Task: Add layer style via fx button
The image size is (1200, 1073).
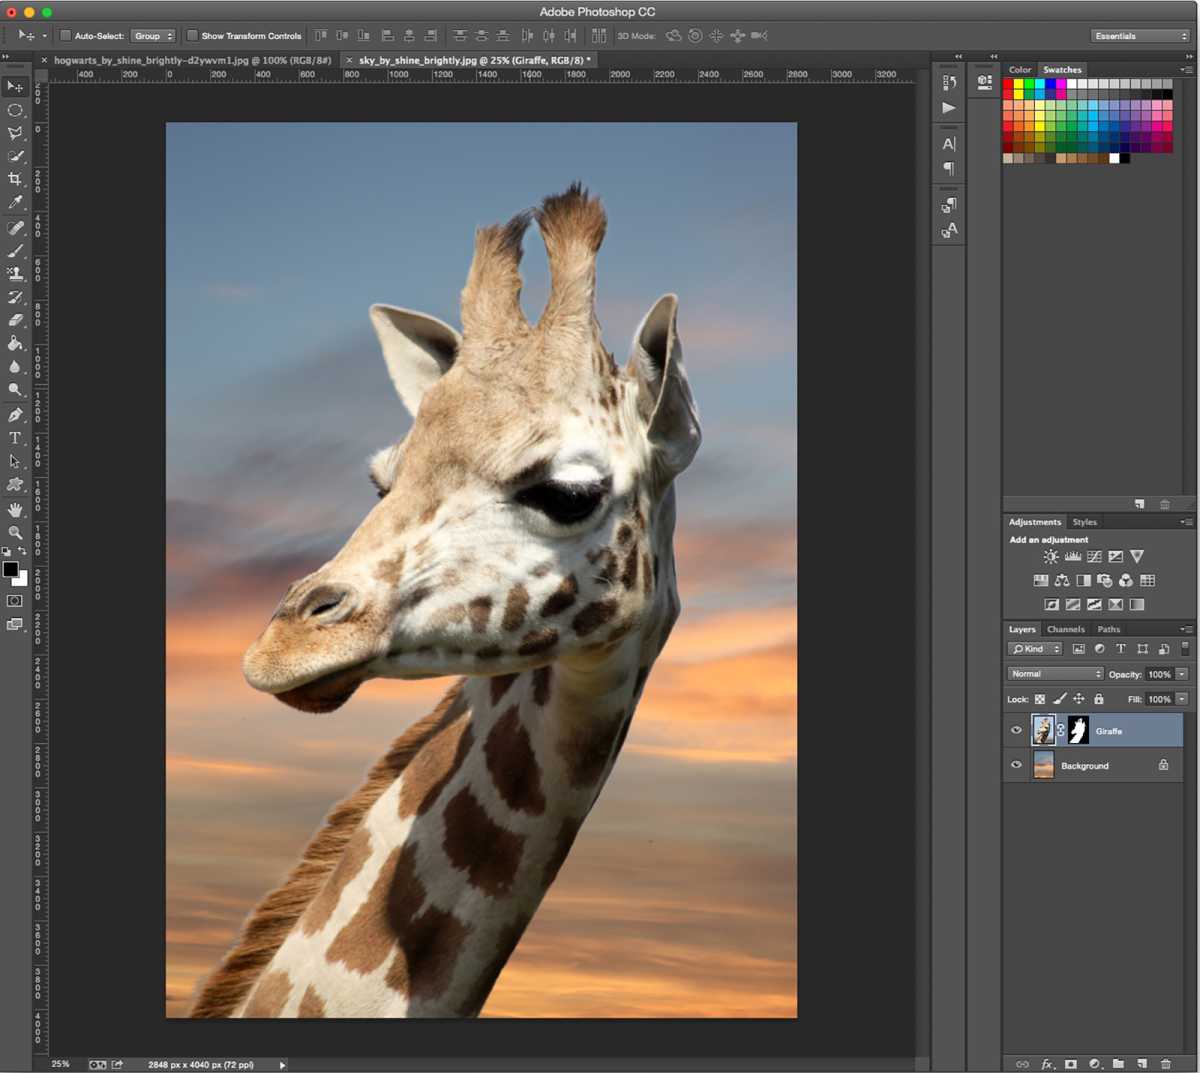Action: tap(1047, 1064)
